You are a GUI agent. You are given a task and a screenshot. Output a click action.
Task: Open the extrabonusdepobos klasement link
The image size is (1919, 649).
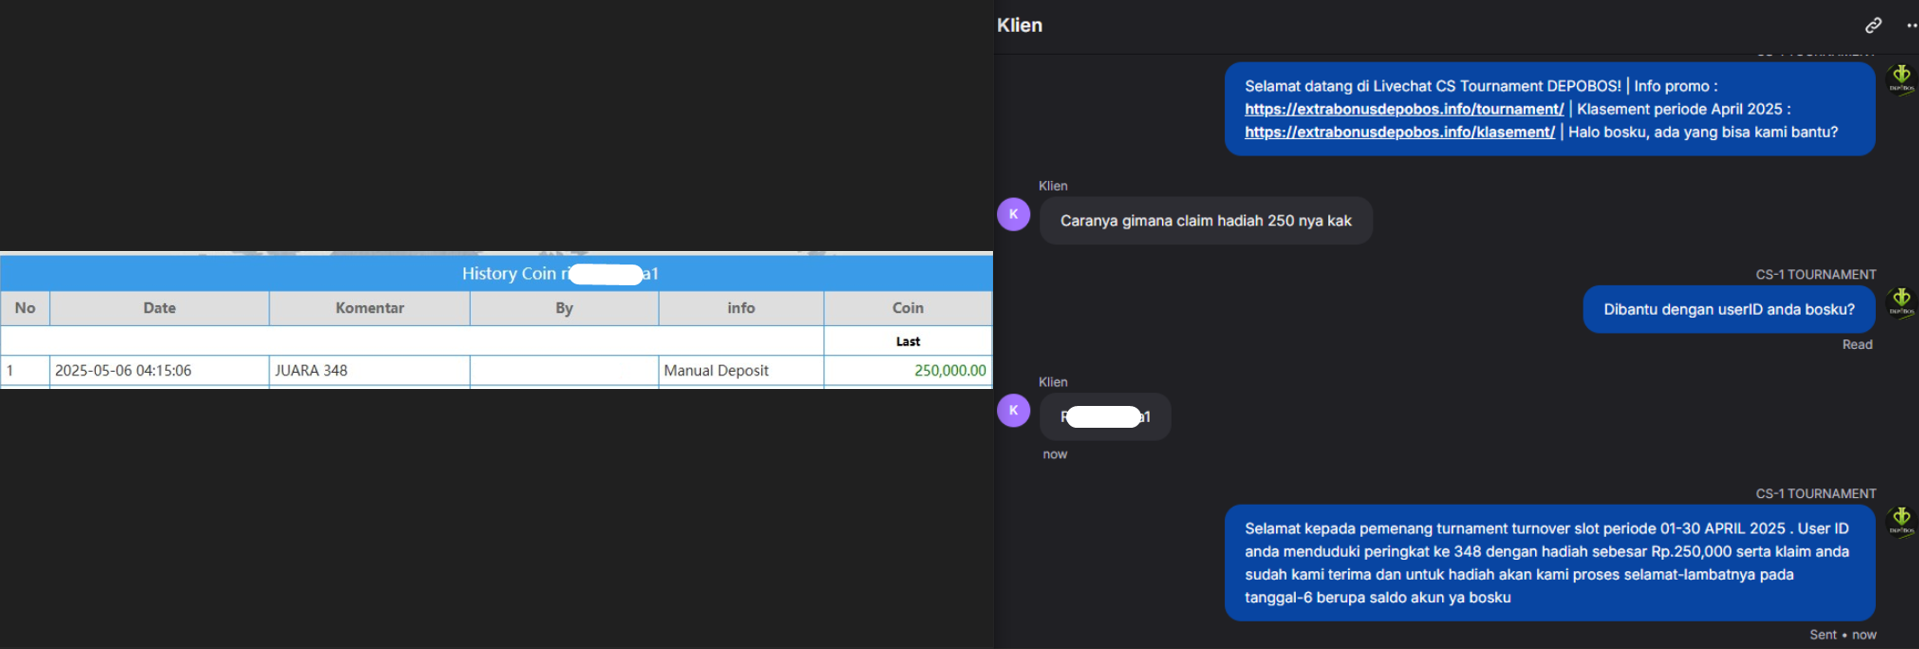(1399, 132)
